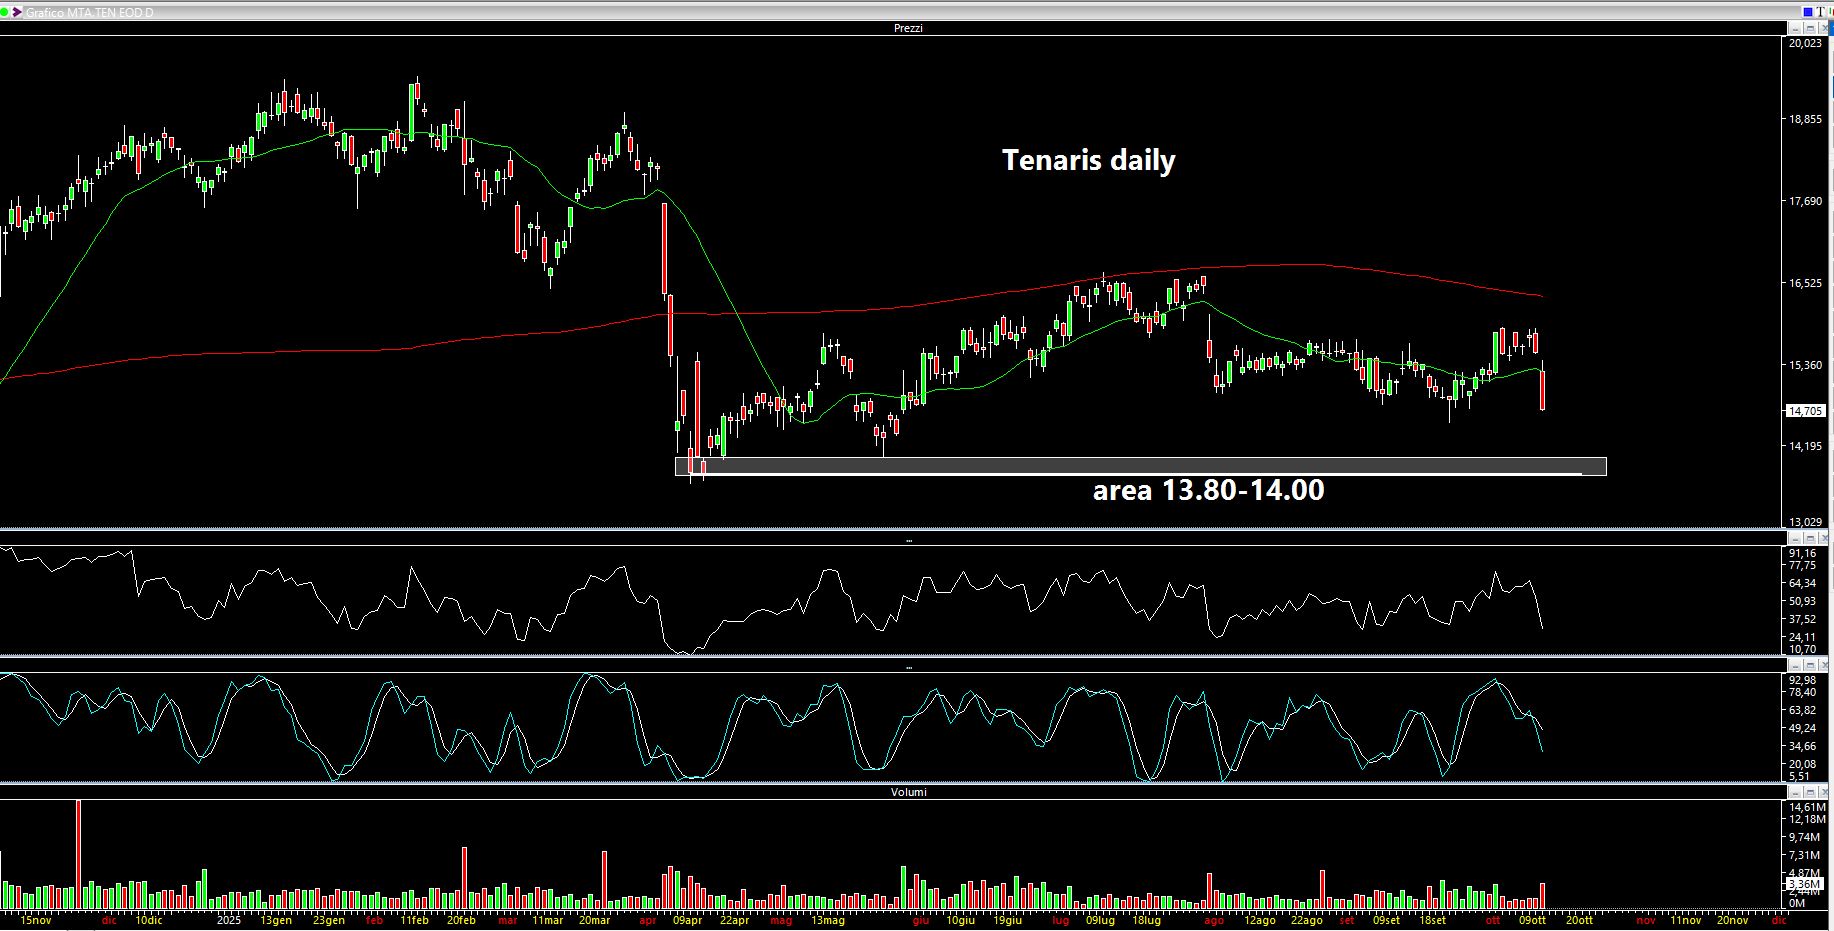The height and width of the screenshot is (931, 1834).
Task: Click the 7,31M volume axis label
Action: click(1805, 855)
